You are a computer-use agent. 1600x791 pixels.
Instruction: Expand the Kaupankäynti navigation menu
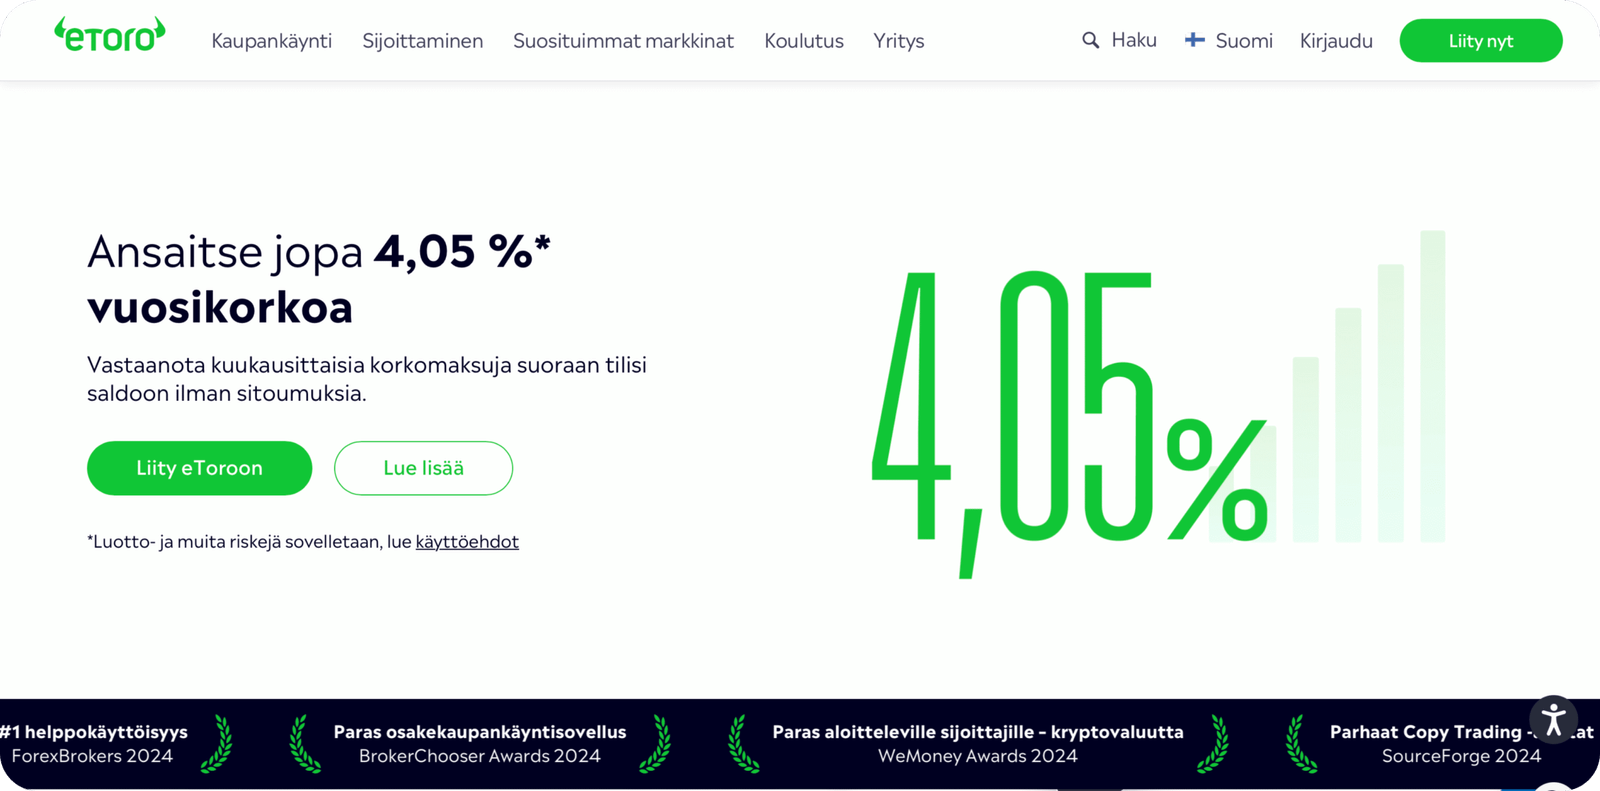tap(271, 41)
